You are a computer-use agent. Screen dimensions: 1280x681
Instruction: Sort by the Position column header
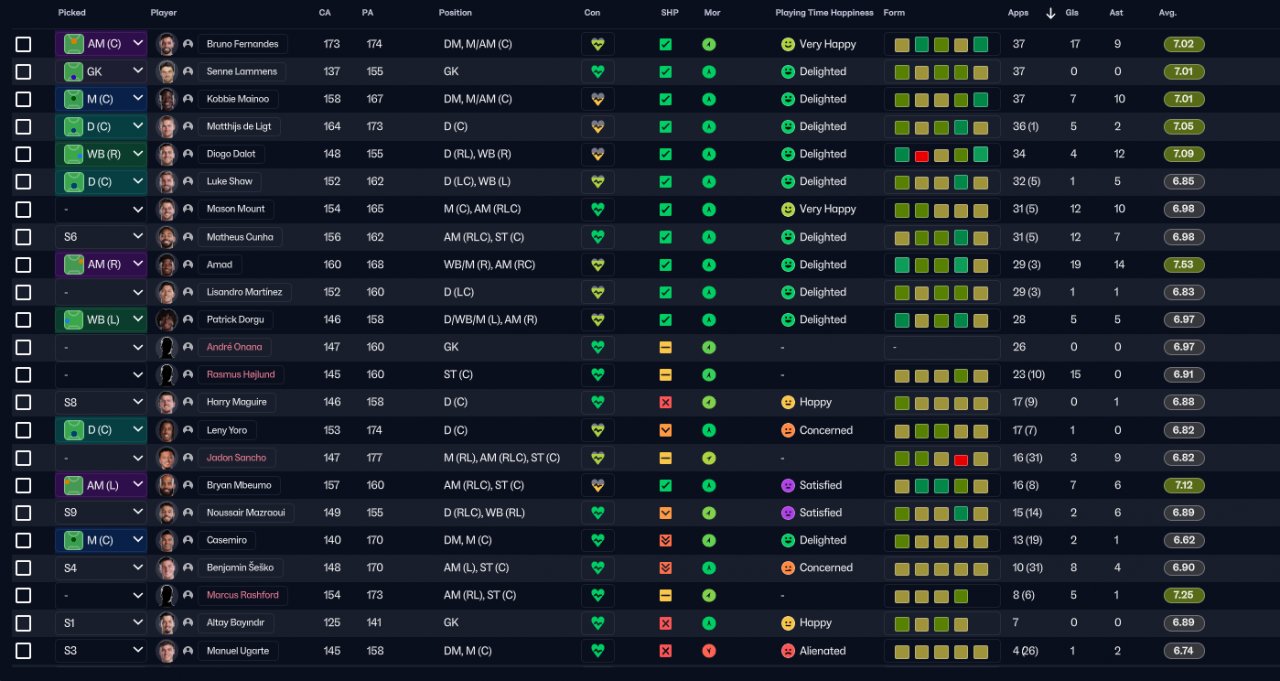pyautogui.click(x=455, y=13)
